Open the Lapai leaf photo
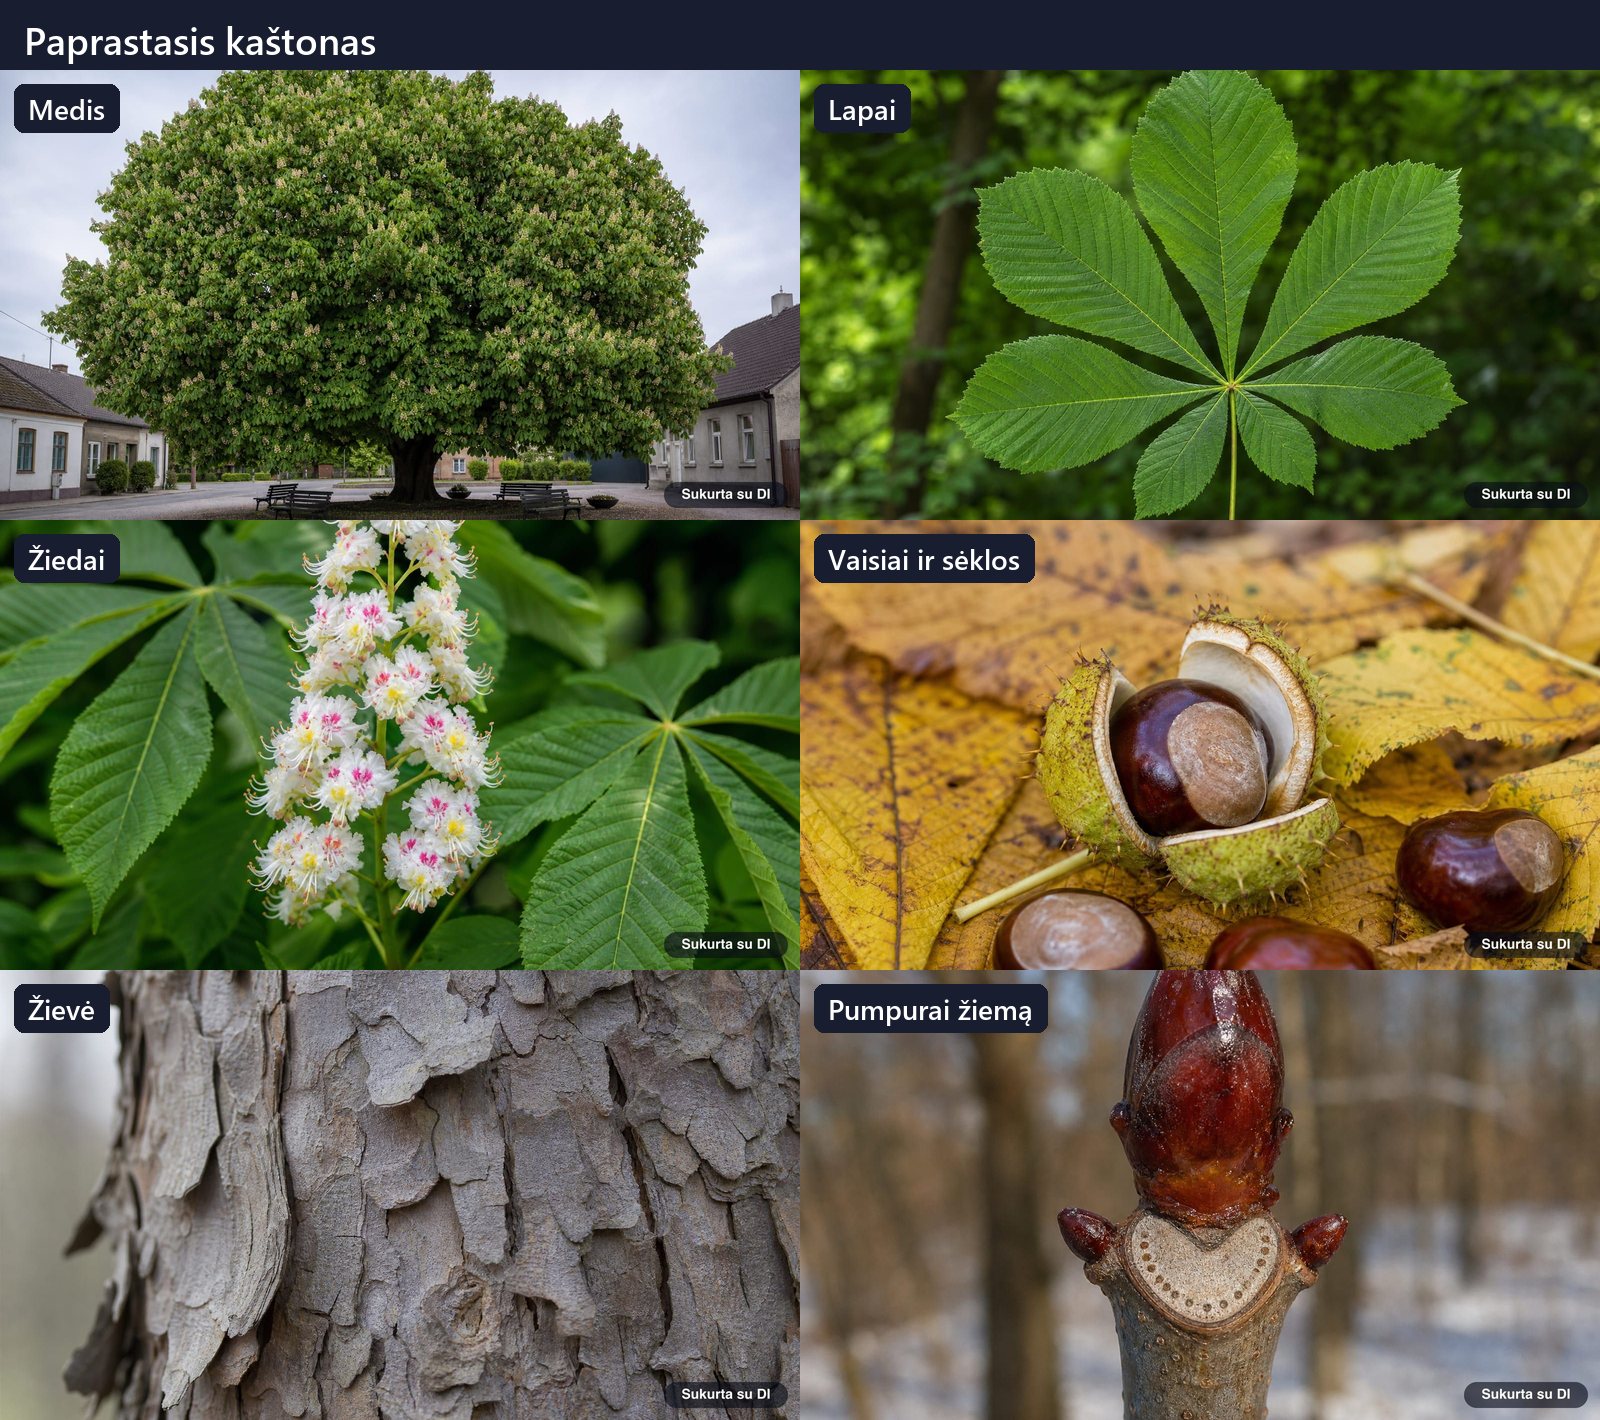This screenshot has height=1420, width=1600. 1200,295
